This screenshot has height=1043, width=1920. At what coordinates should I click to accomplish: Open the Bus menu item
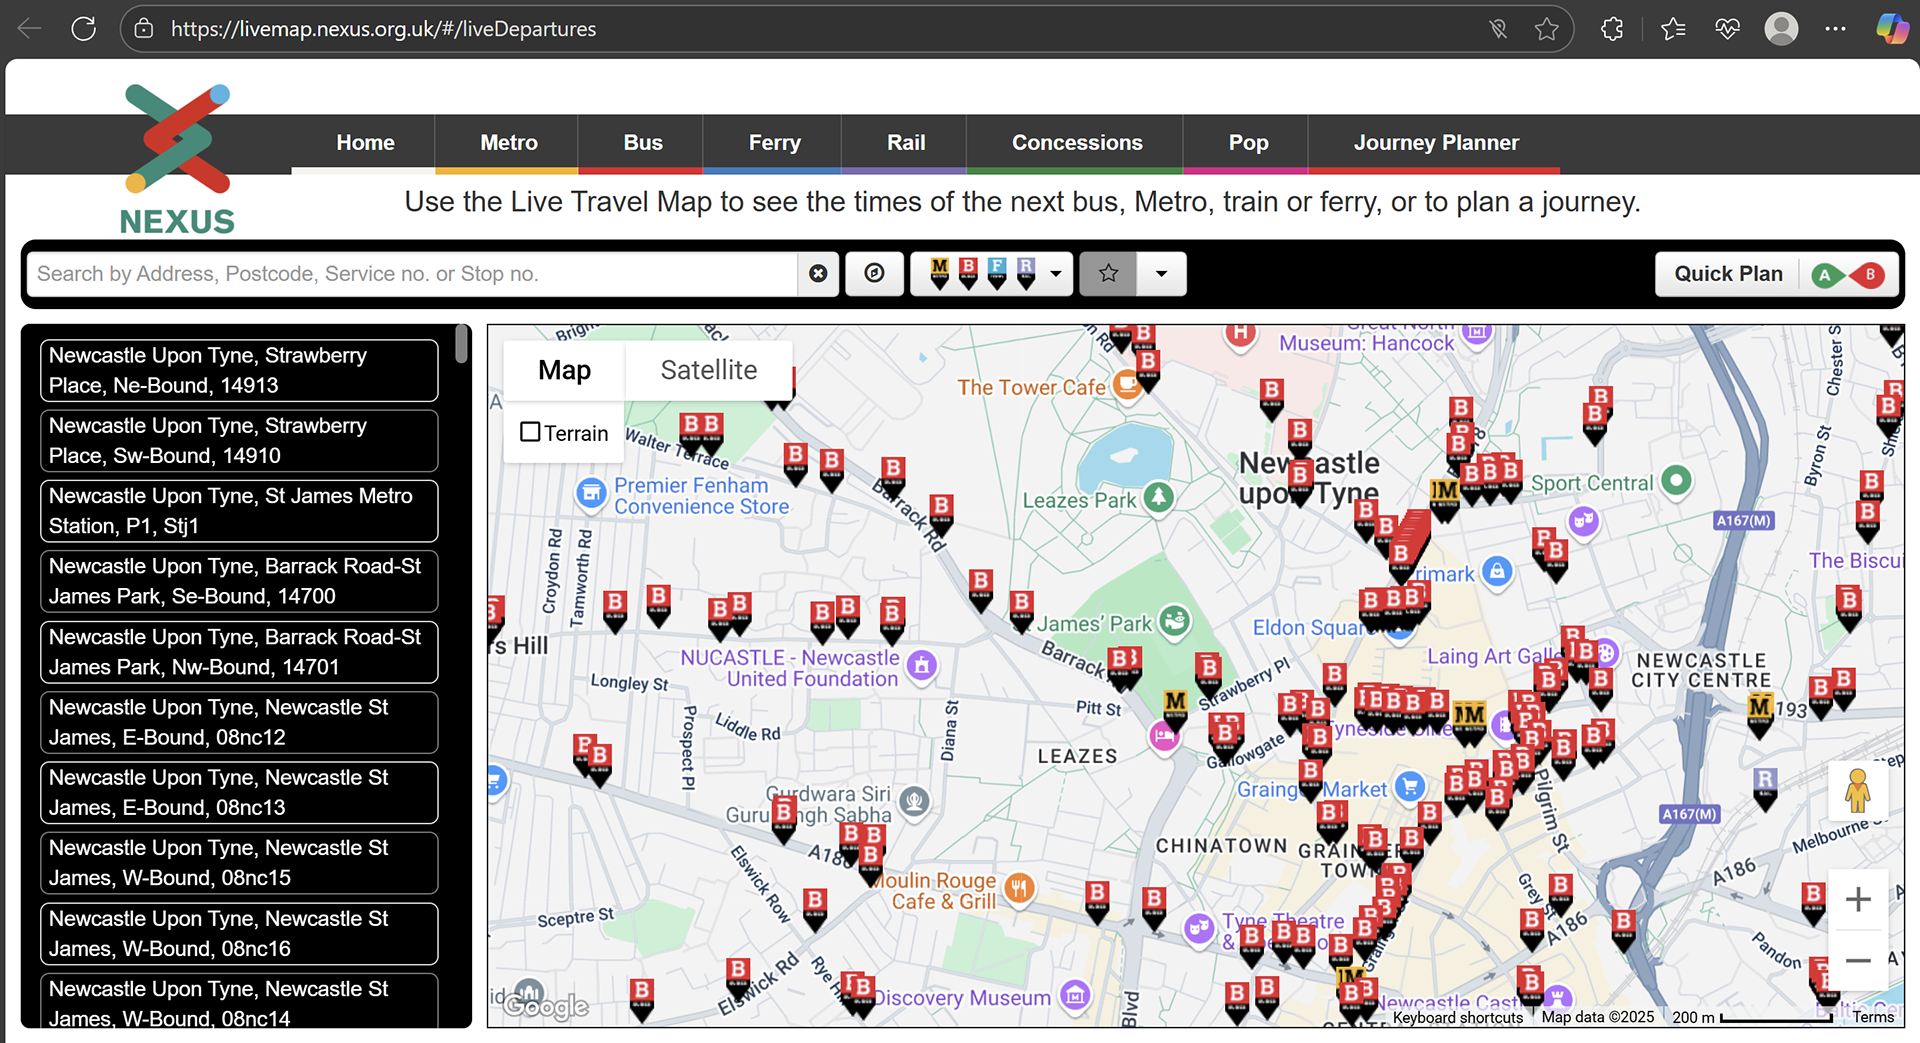click(643, 143)
